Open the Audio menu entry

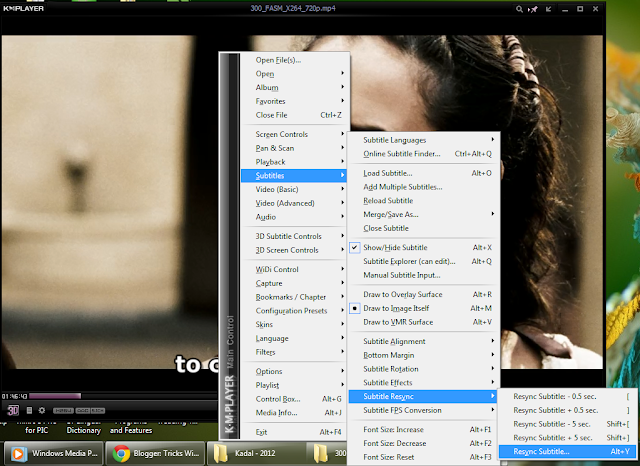[294, 217]
